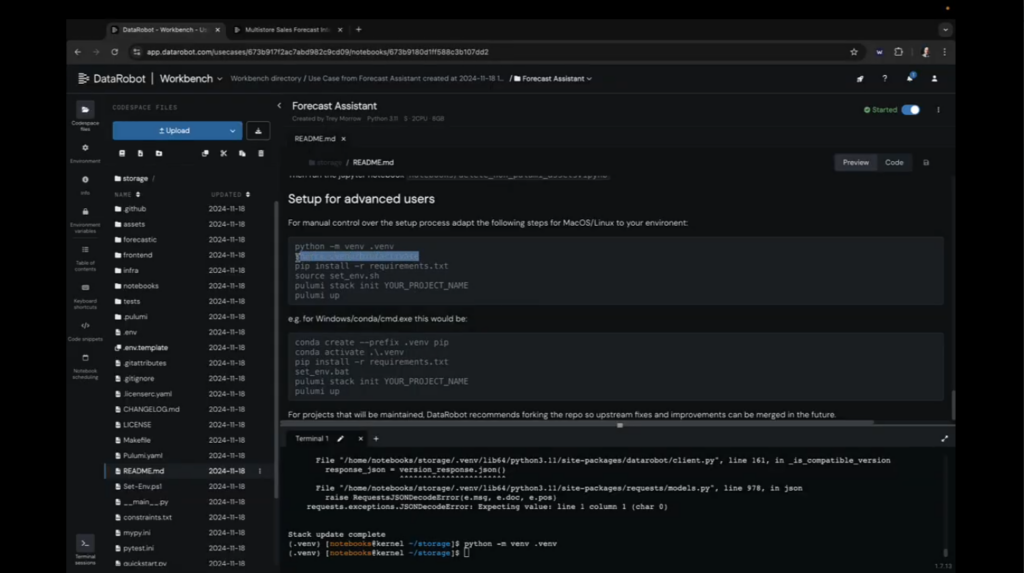Collapse the Codespace files panel
This screenshot has width=1024, height=573.
coord(280,106)
